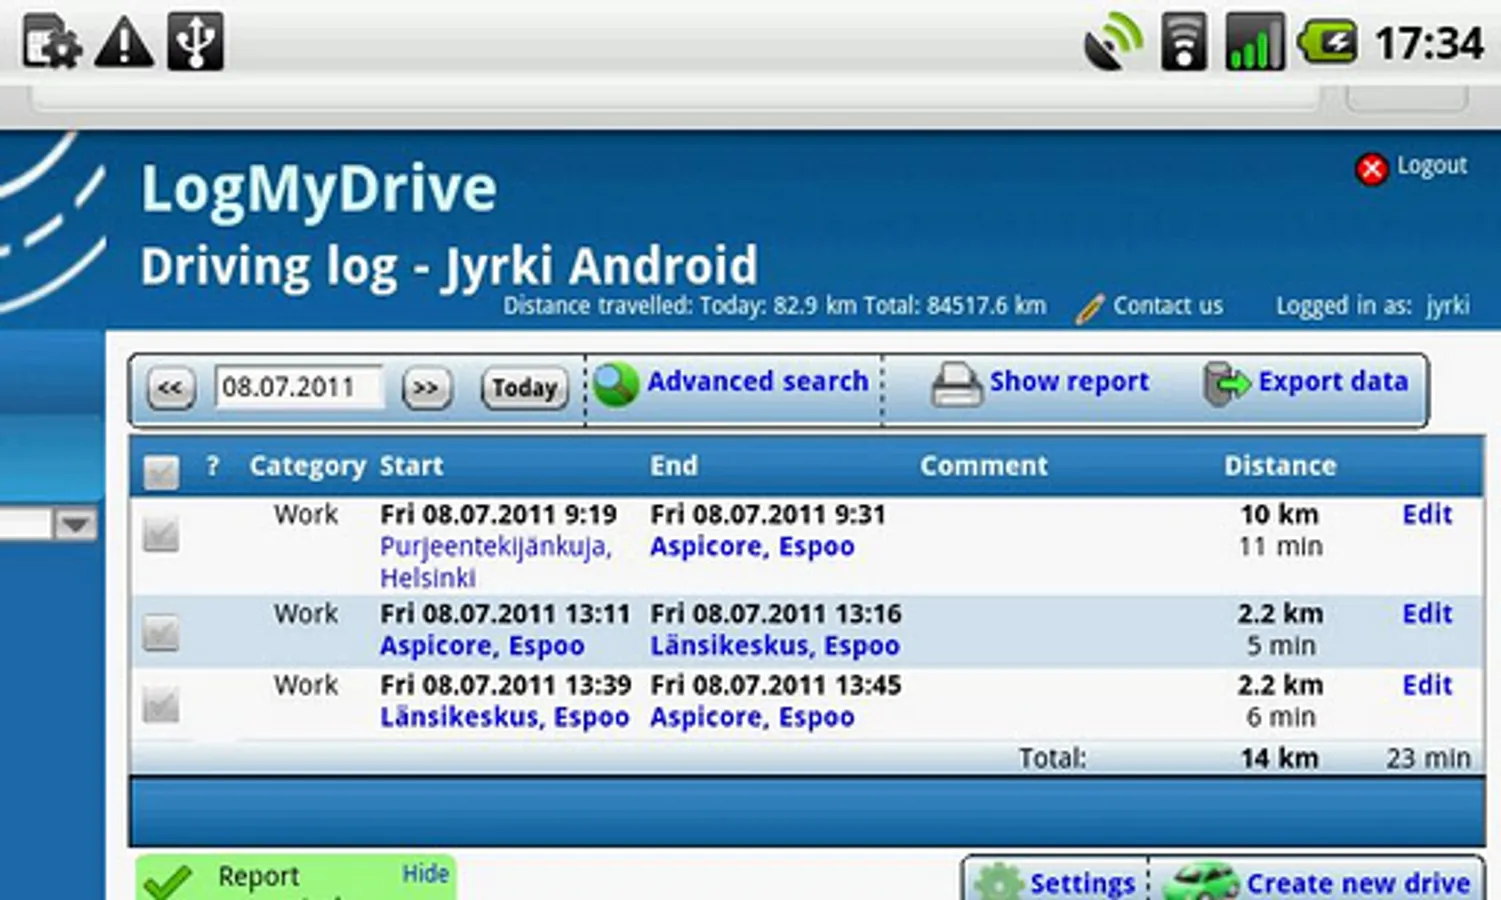
Task: Jump to Today's drives
Action: pos(524,388)
